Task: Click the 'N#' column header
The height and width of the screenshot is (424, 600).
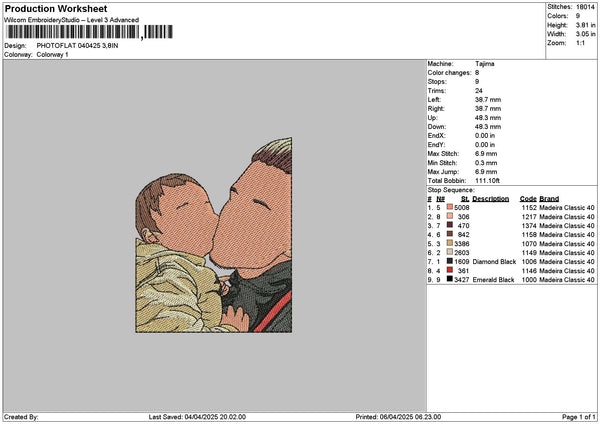Action: point(440,199)
